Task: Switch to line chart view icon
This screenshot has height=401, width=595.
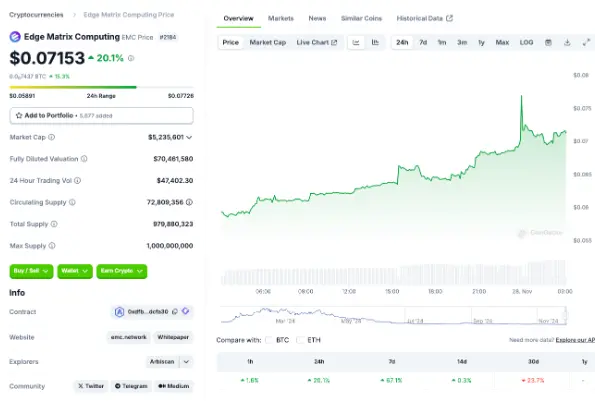Action: (x=356, y=42)
